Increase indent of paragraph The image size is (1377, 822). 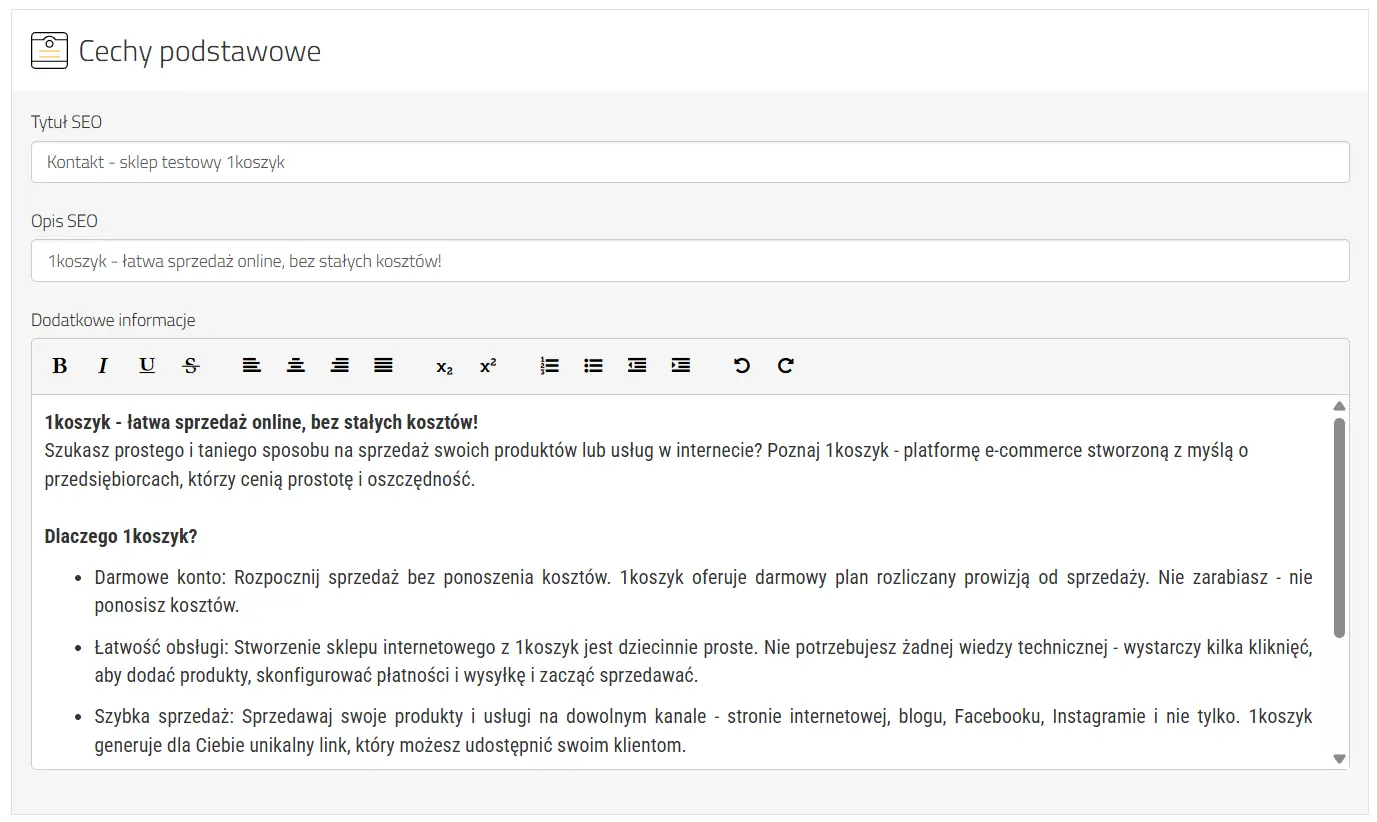(x=681, y=366)
